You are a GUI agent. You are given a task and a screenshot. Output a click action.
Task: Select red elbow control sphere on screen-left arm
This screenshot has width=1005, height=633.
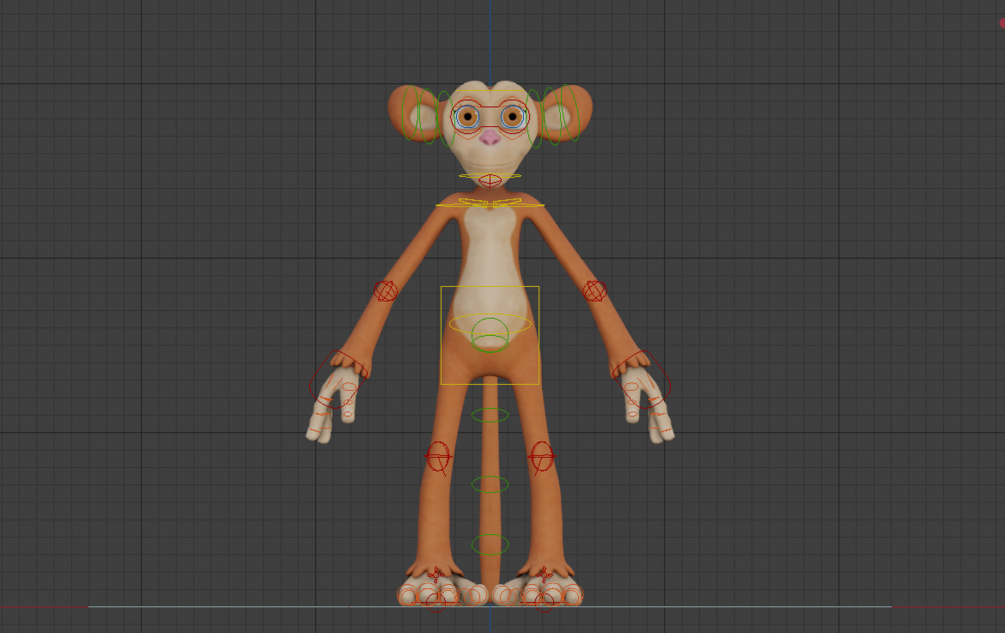pos(386,291)
